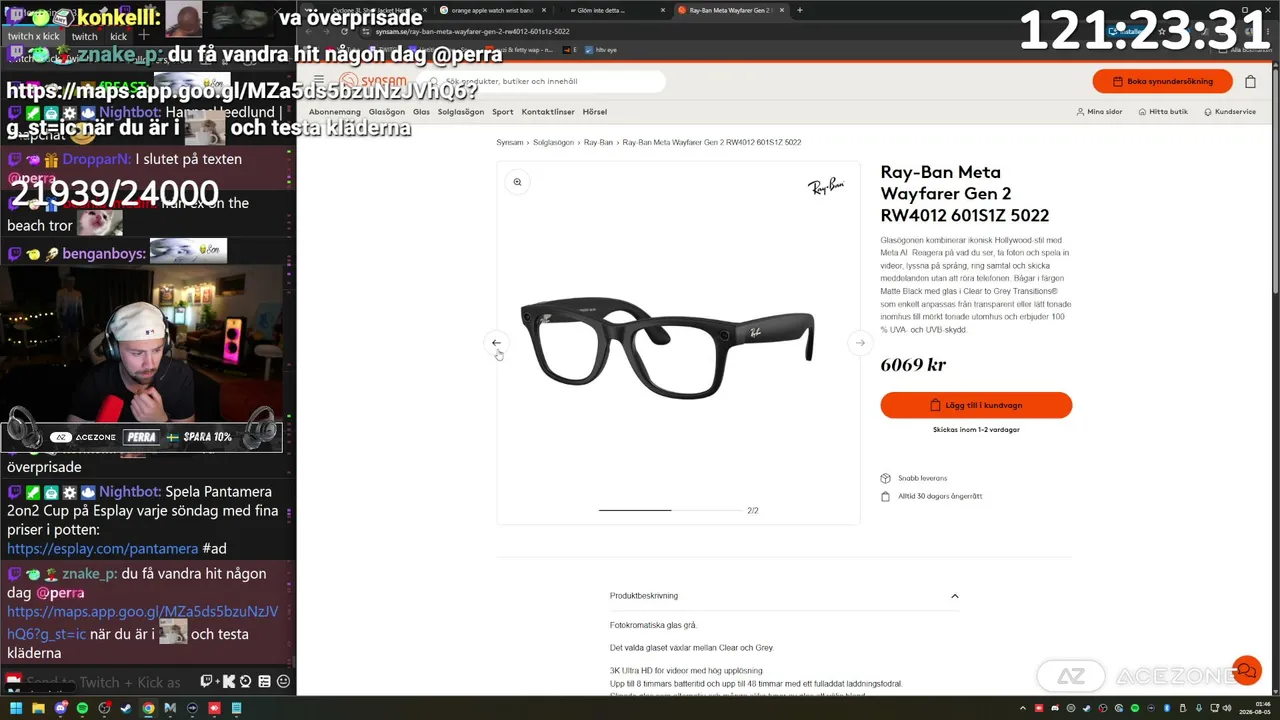
Task: Open a new browser tab
Action: click(799, 10)
